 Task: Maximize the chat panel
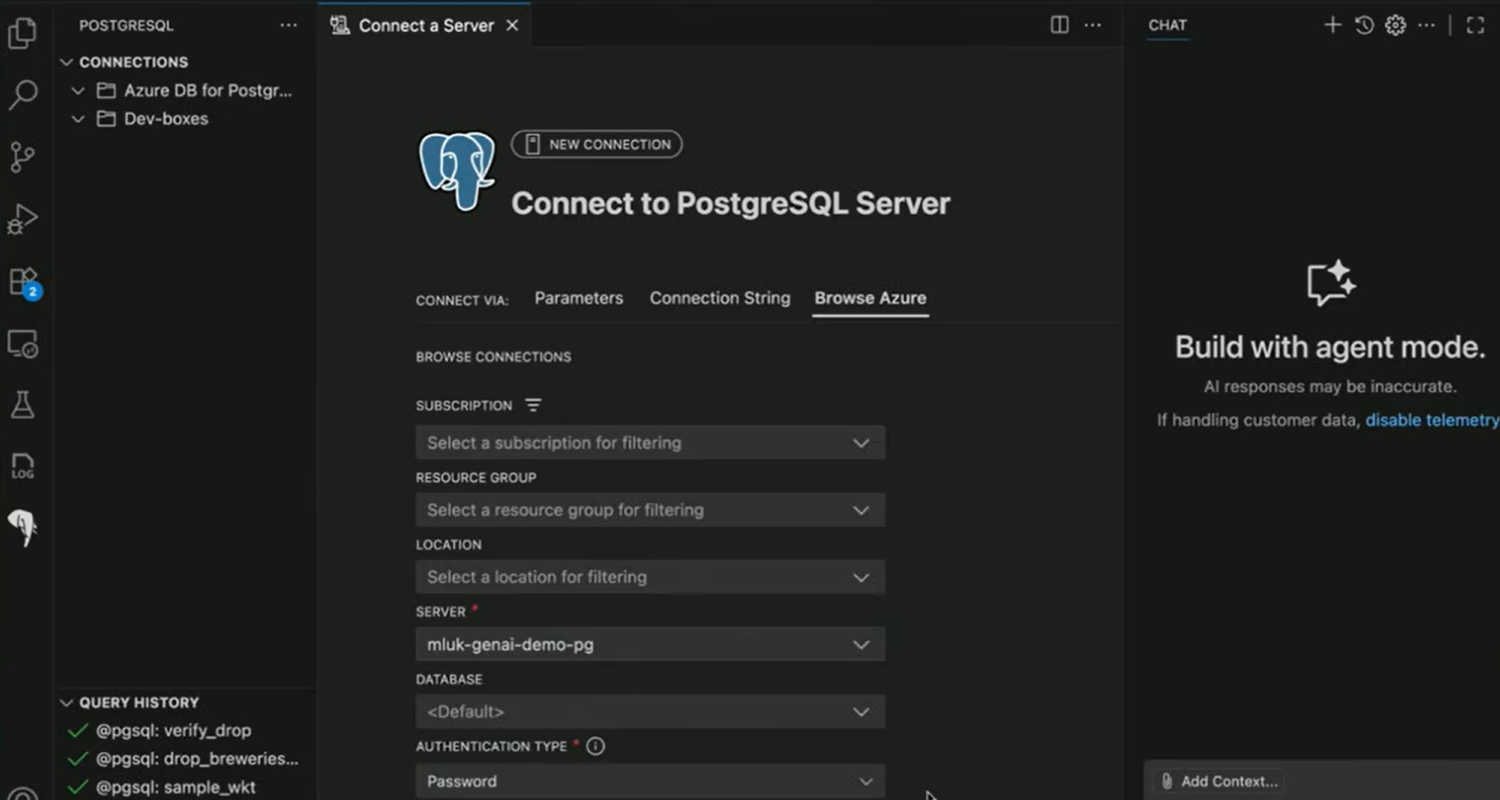coord(1475,25)
